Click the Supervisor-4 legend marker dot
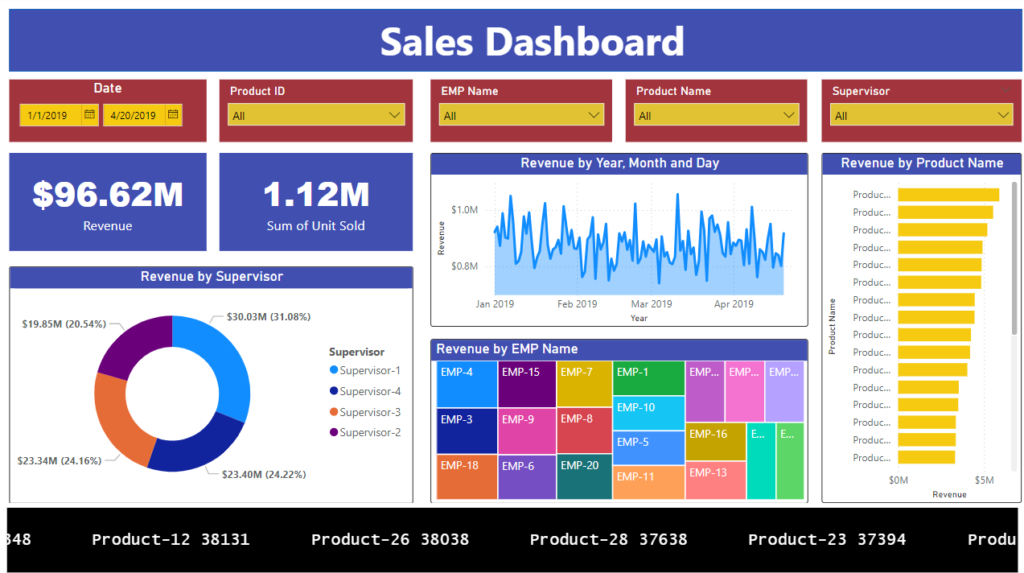This screenshot has width=1024, height=573. coord(333,391)
